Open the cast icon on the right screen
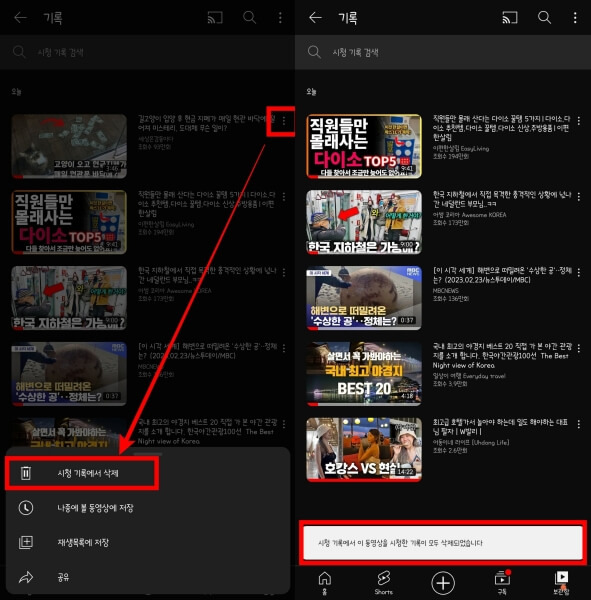The height and width of the screenshot is (600, 591). [509, 18]
